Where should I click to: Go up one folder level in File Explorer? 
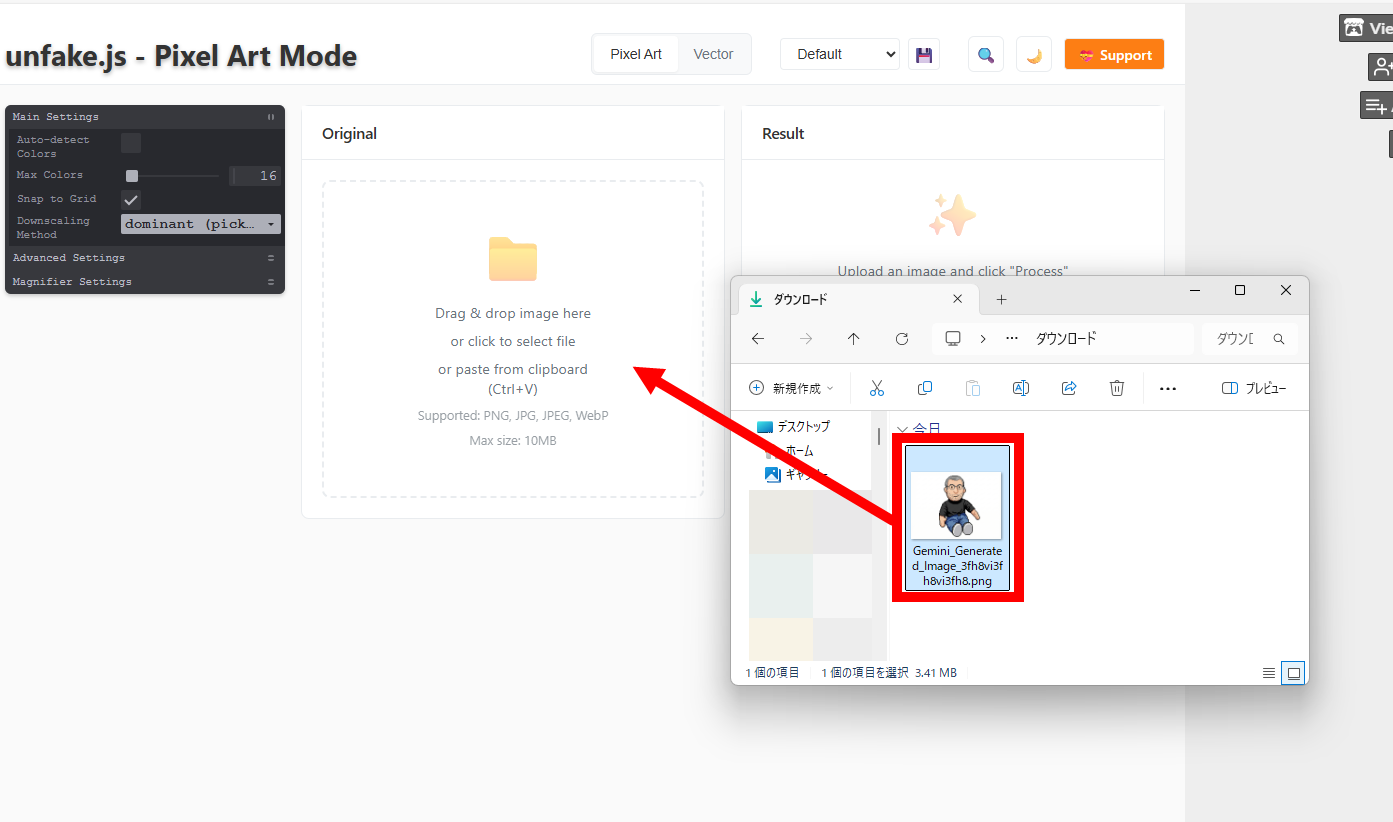[x=853, y=339]
